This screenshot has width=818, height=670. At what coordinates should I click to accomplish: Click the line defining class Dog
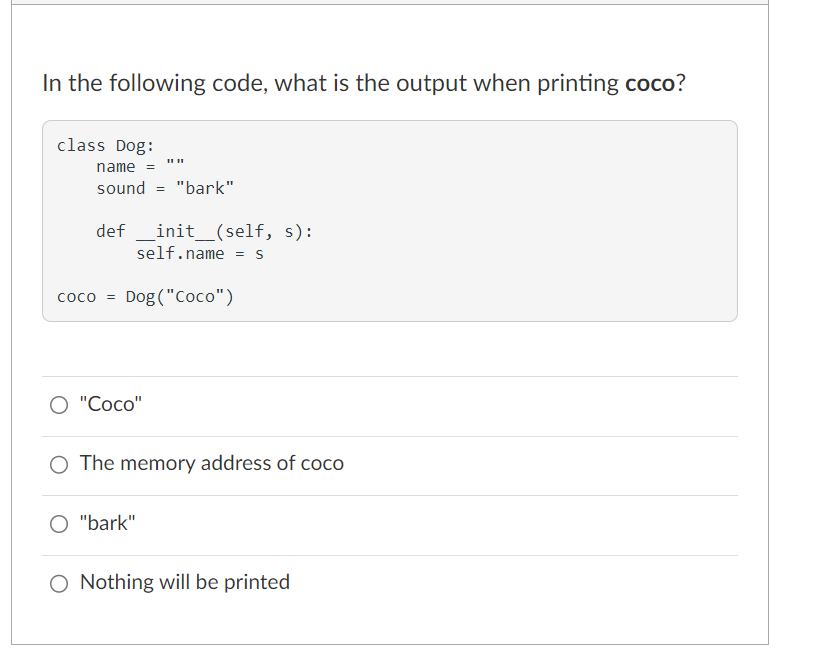click(104, 145)
